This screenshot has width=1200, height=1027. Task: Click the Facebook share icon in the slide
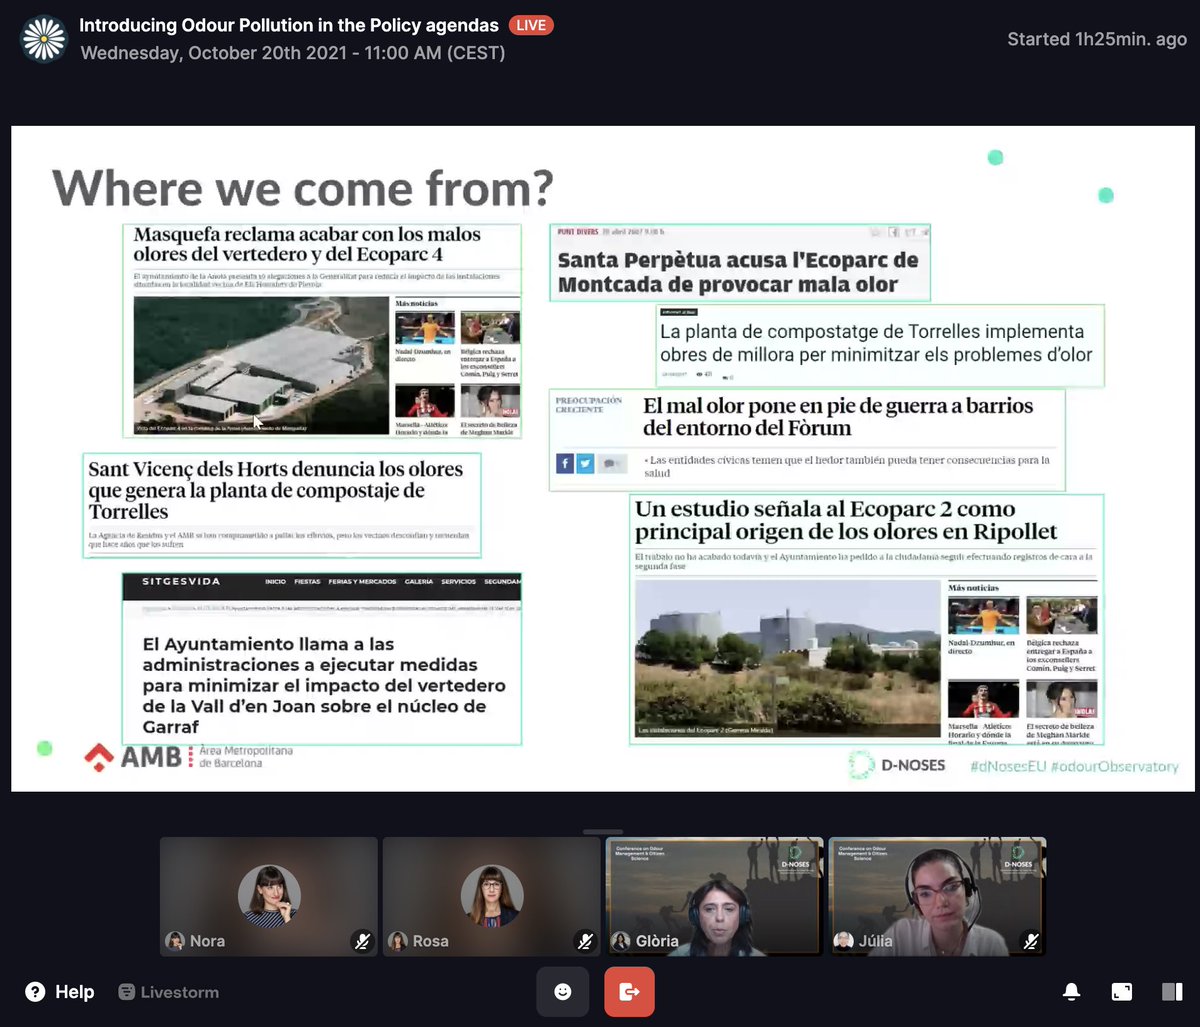564,463
